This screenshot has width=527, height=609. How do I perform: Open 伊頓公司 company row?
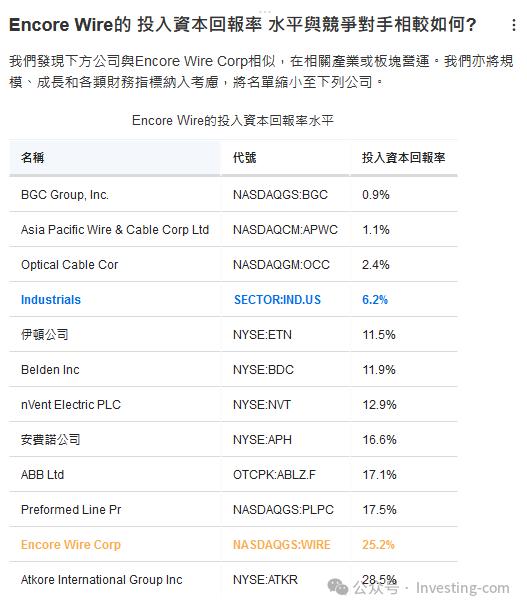[233, 334]
